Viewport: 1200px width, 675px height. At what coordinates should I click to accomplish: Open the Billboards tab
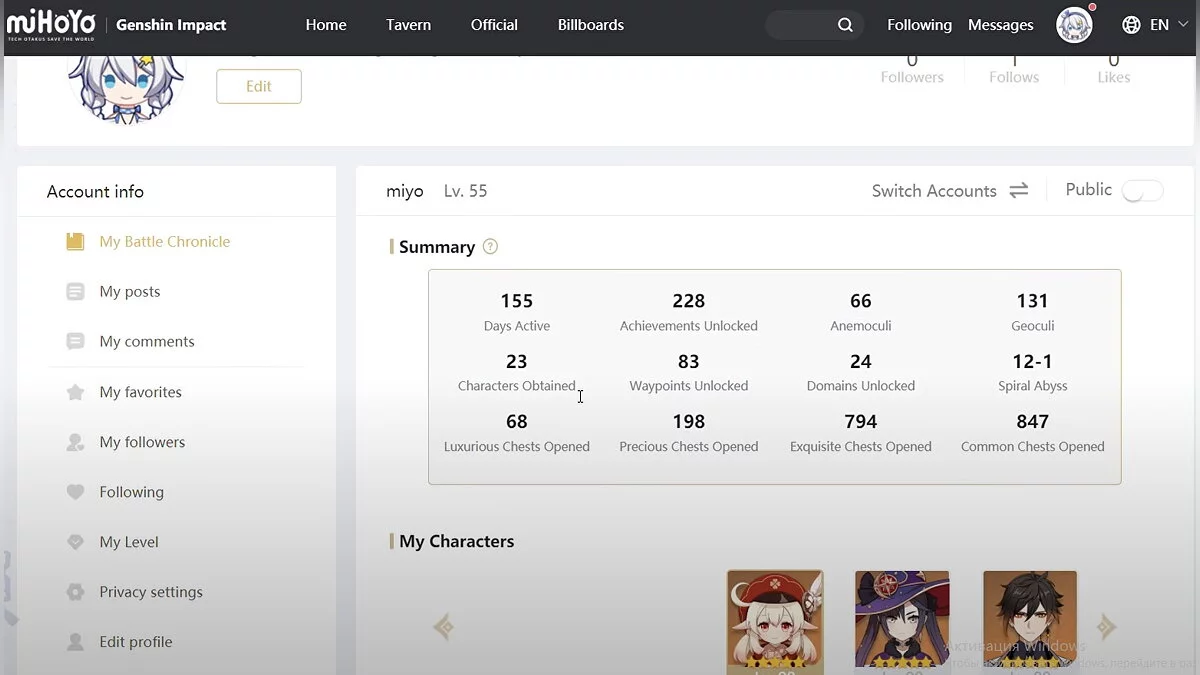point(591,25)
